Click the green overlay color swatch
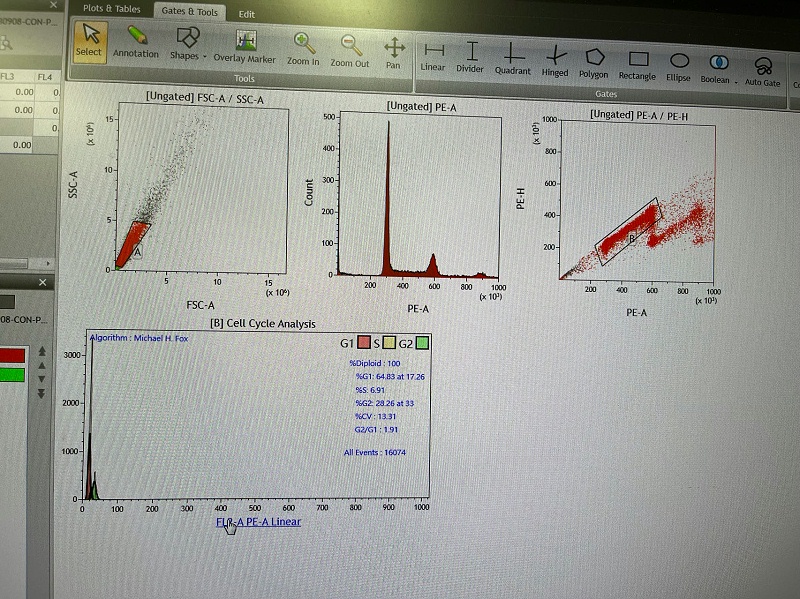The image size is (800, 599). 13,375
